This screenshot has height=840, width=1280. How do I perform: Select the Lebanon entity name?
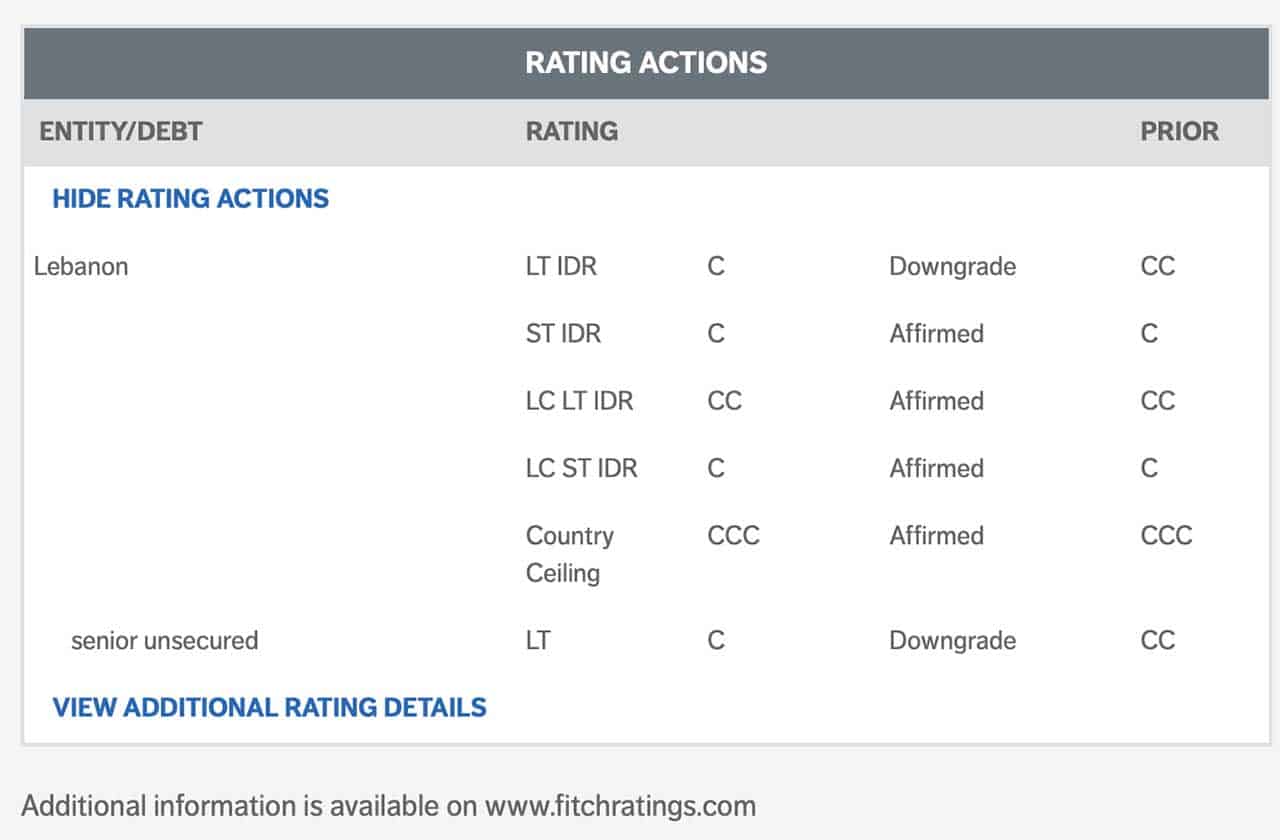pyautogui.click(x=81, y=266)
